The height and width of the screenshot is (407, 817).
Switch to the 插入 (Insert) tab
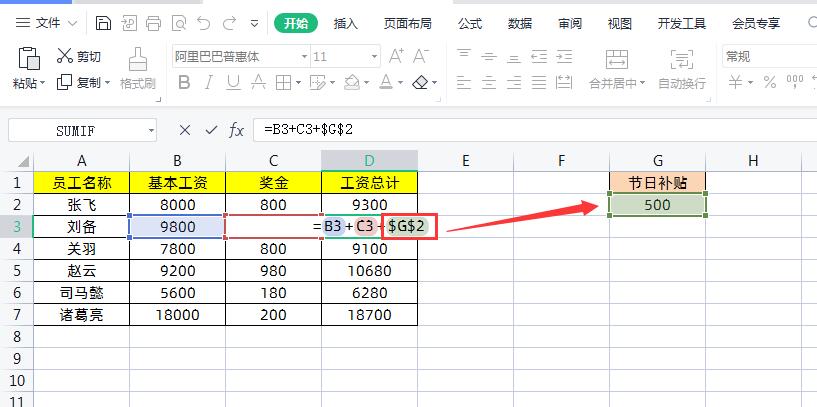[346, 23]
